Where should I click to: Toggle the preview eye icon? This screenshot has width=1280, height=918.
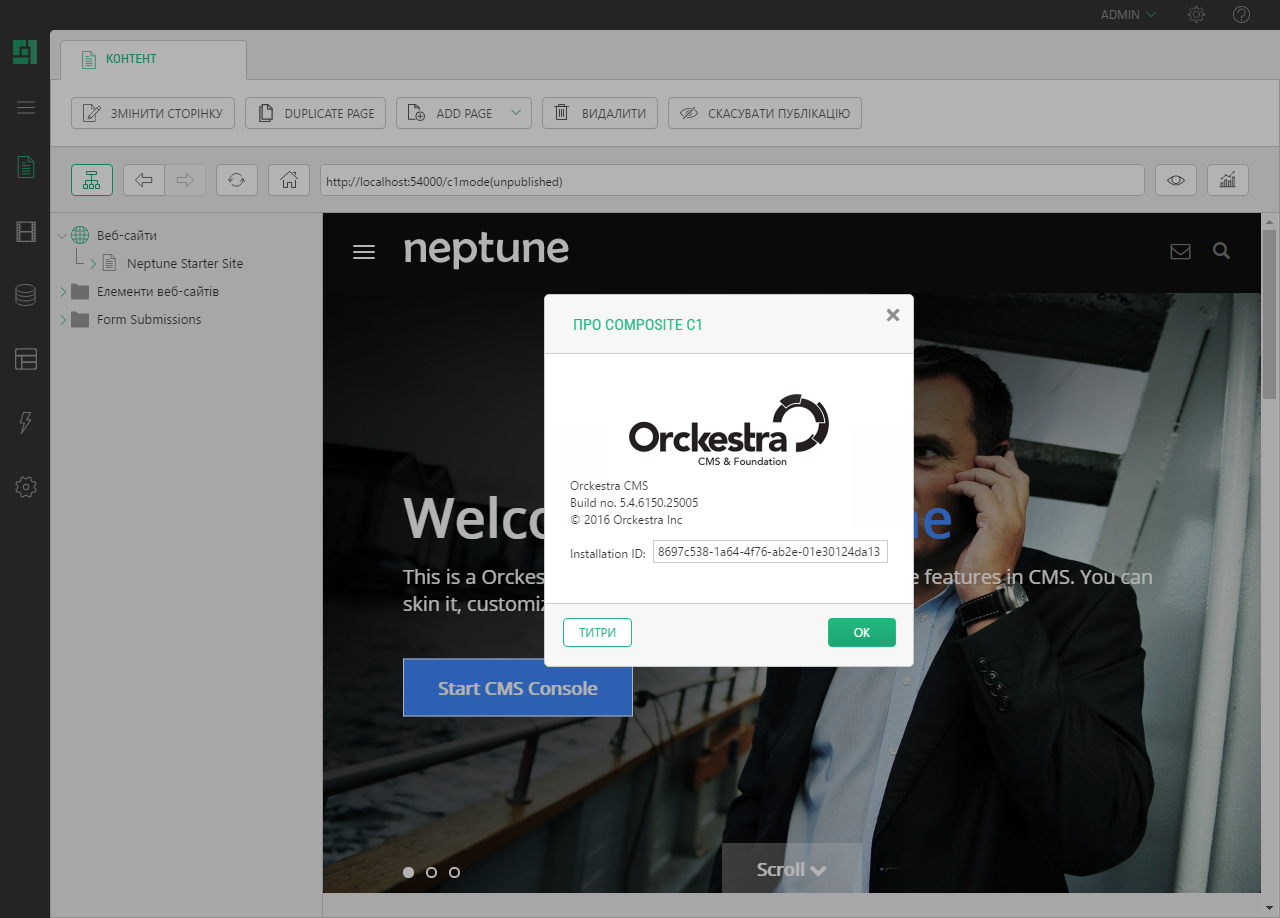tap(1176, 180)
